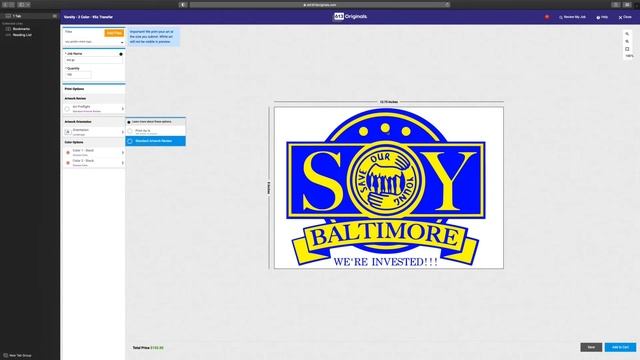Select the Art Preflight radio circle
This screenshot has height=360, width=640.
(x=67, y=109)
